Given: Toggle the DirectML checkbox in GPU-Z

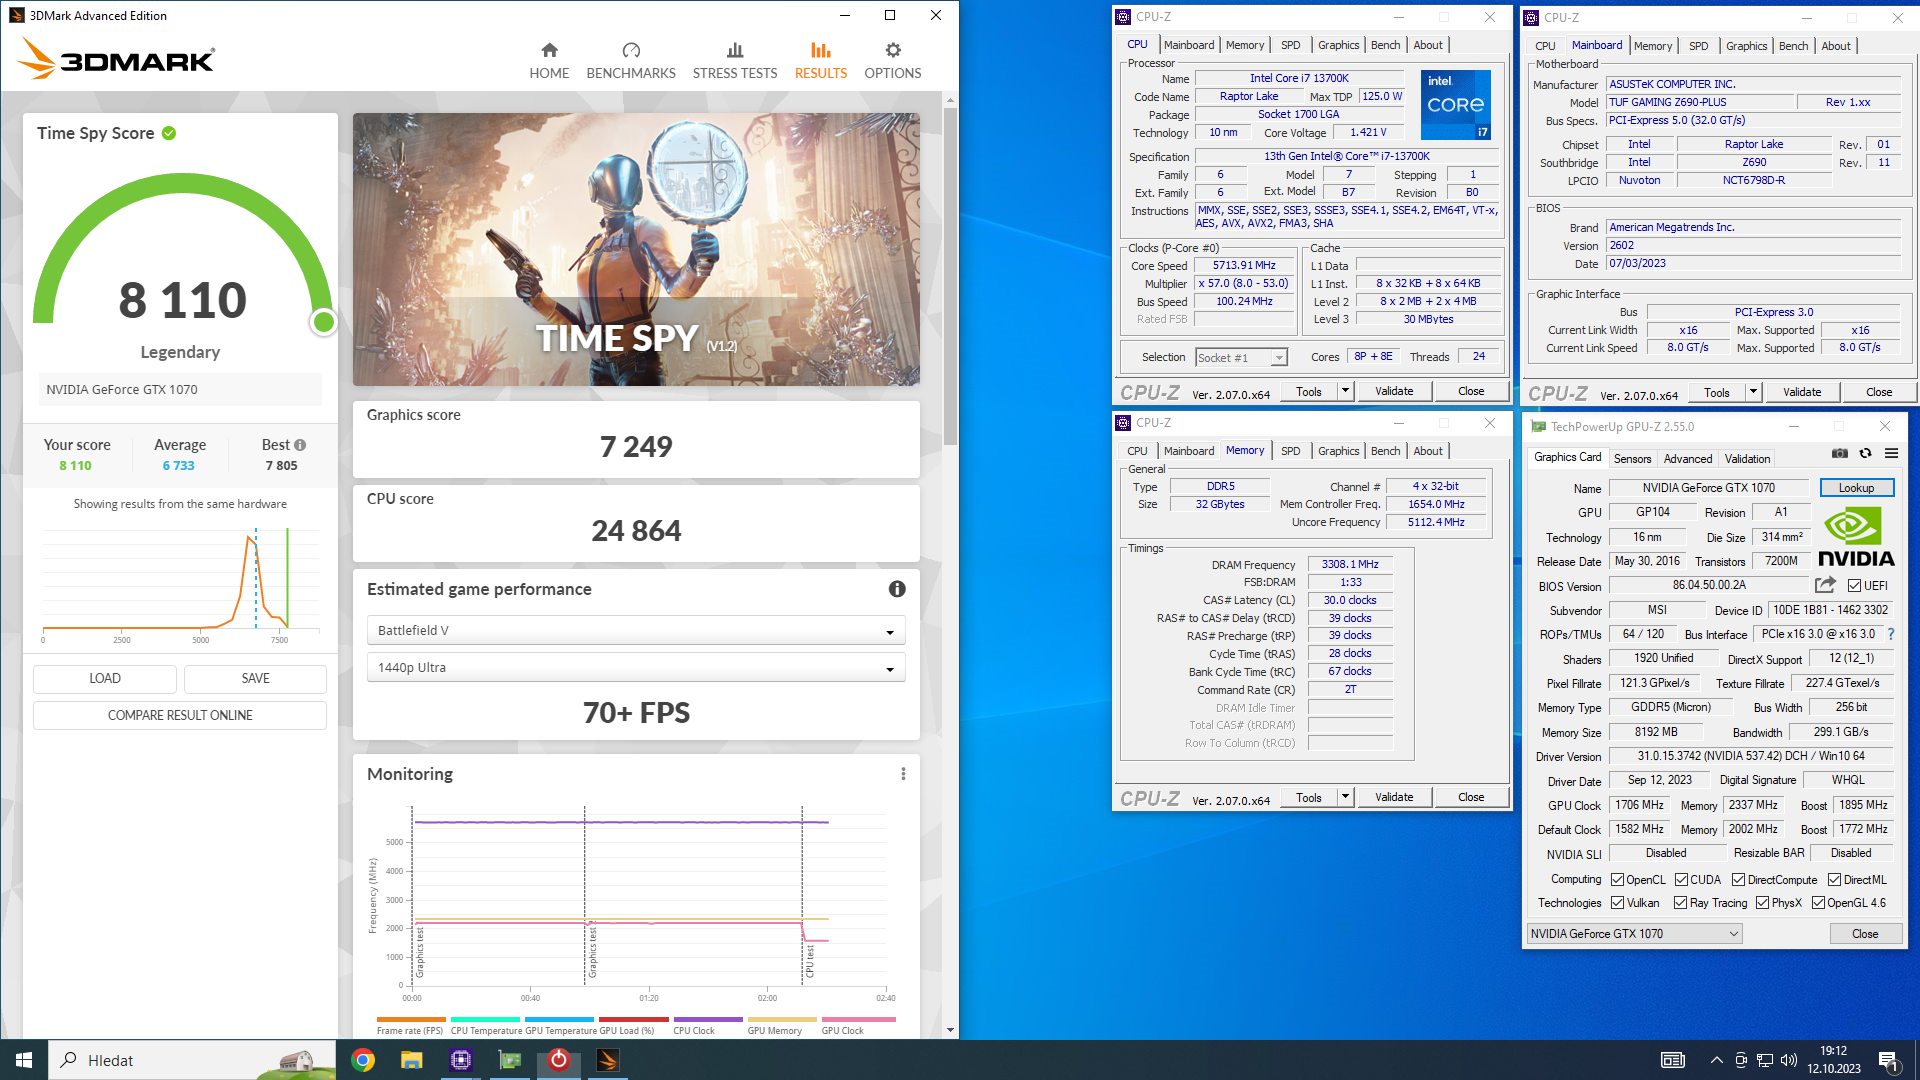Looking at the screenshot, I should 1834,880.
